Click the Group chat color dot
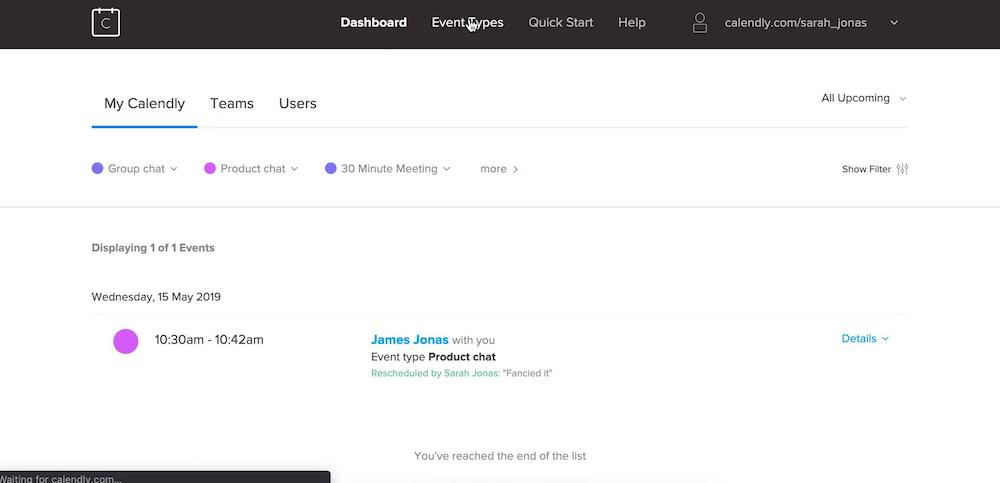This screenshot has height=483, width=1000. (x=98, y=168)
